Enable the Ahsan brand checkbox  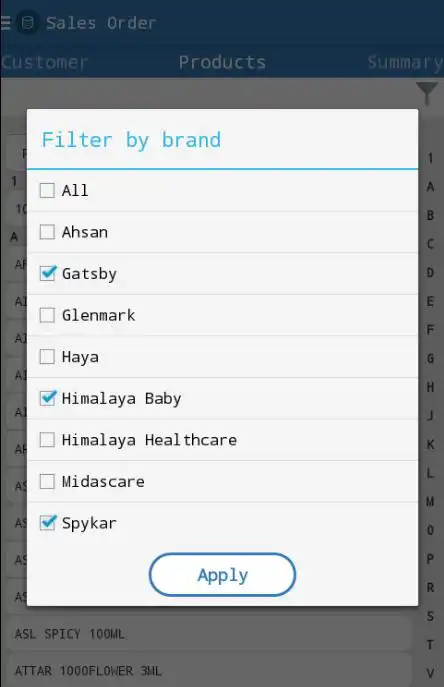pyautogui.click(x=47, y=232)
